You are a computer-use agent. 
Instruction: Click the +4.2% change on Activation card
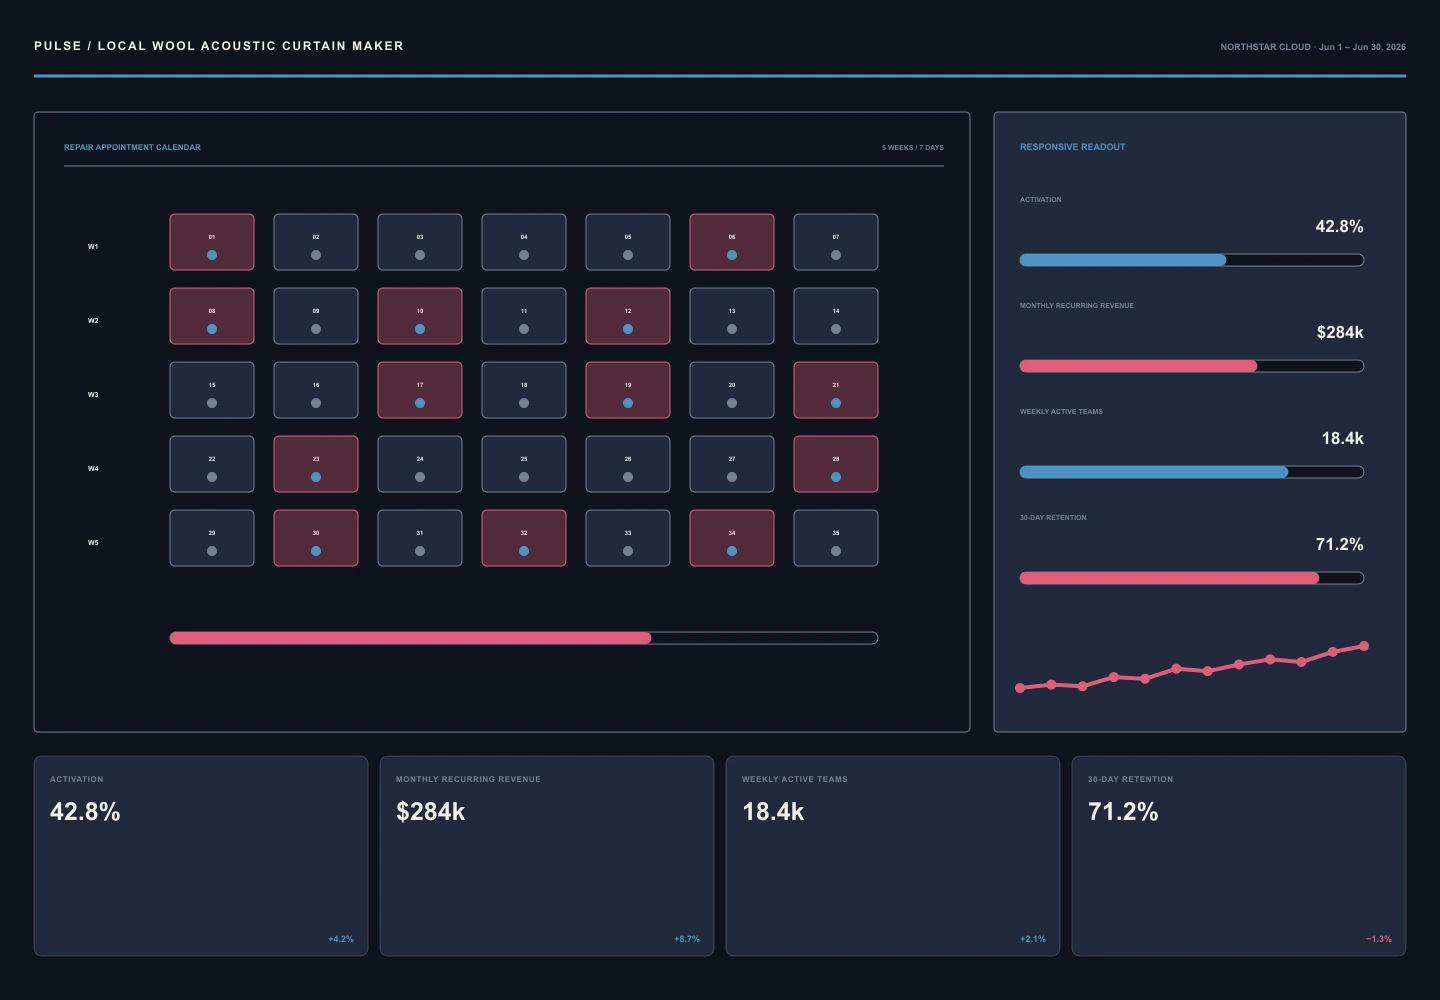click(x=341, y=939)
